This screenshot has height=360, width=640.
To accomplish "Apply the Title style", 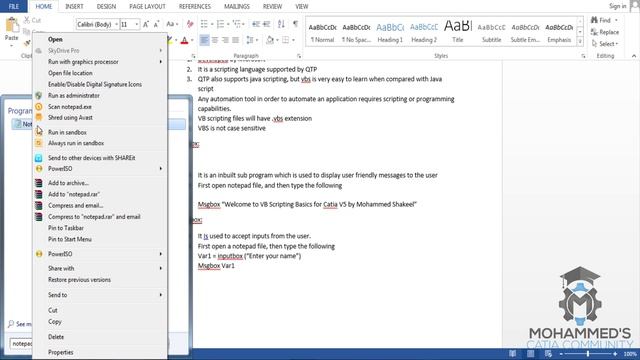I will tap(458, 32).
